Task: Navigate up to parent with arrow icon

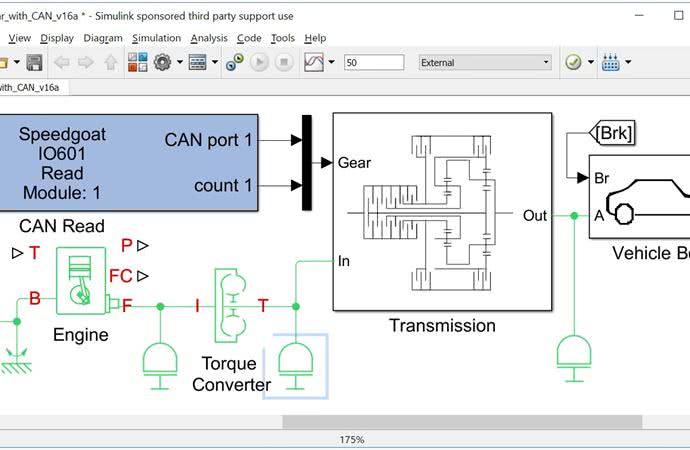Action: coord(111,62)
